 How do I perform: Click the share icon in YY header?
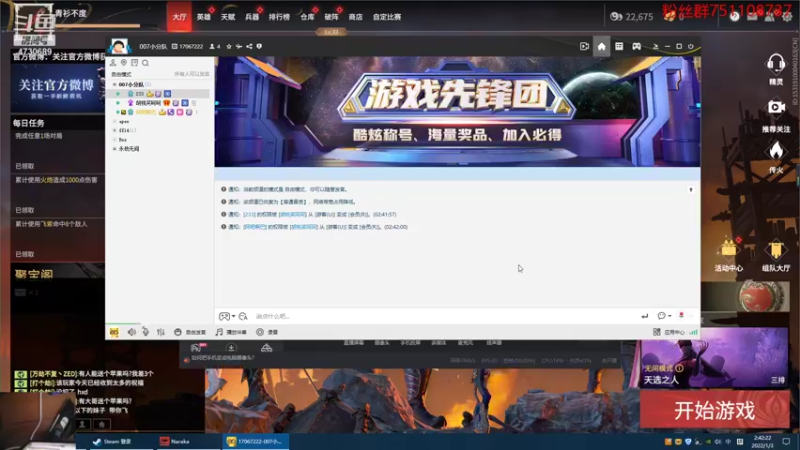click(x=249, y=46)
